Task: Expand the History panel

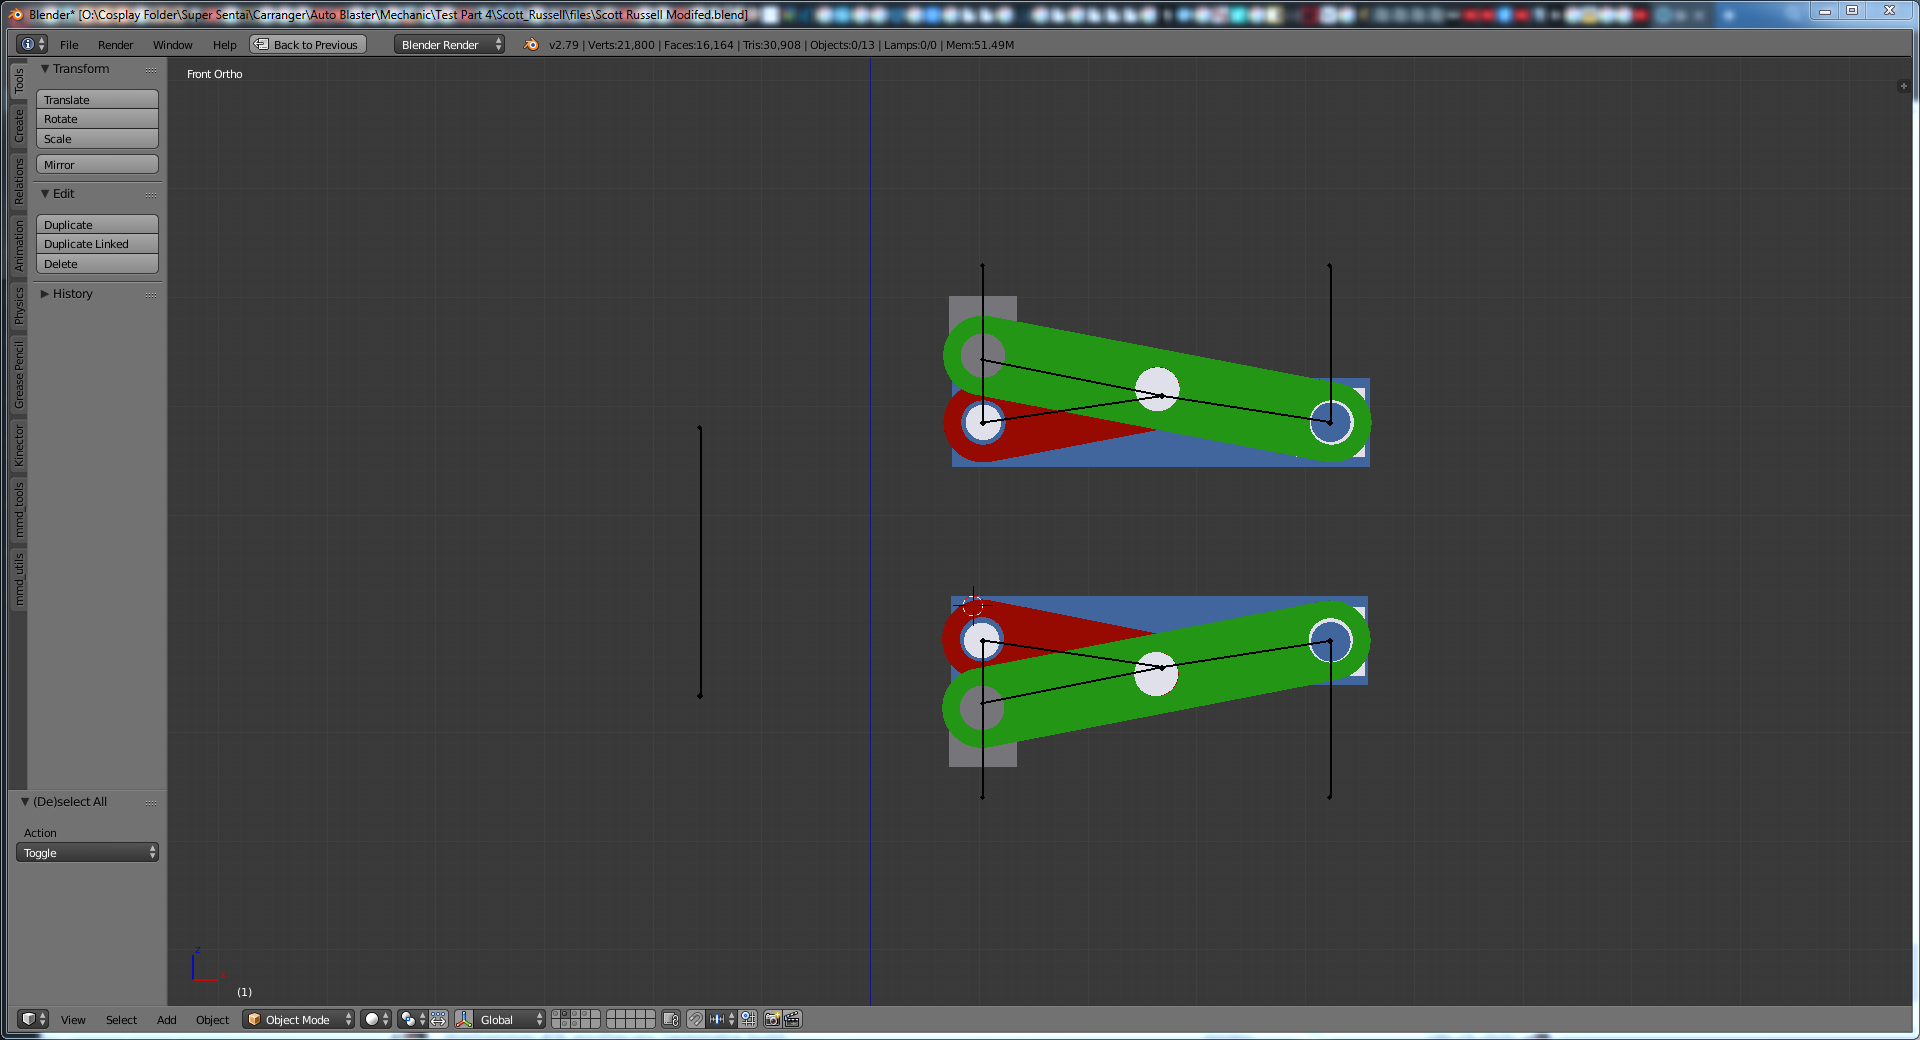Action: [x=45, y=294]
